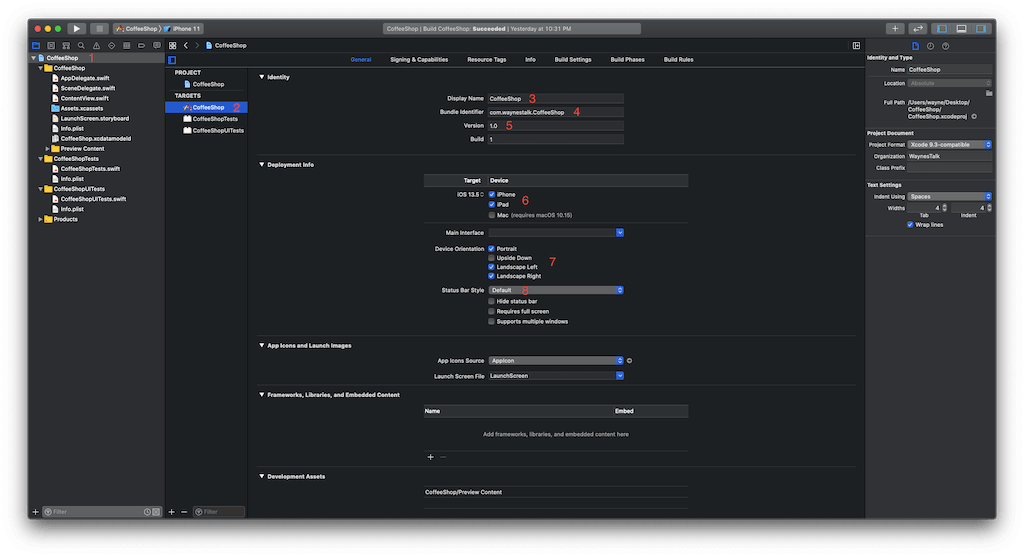
Task: Select the CoffeeShopTests target
Action: coord(206,119)
